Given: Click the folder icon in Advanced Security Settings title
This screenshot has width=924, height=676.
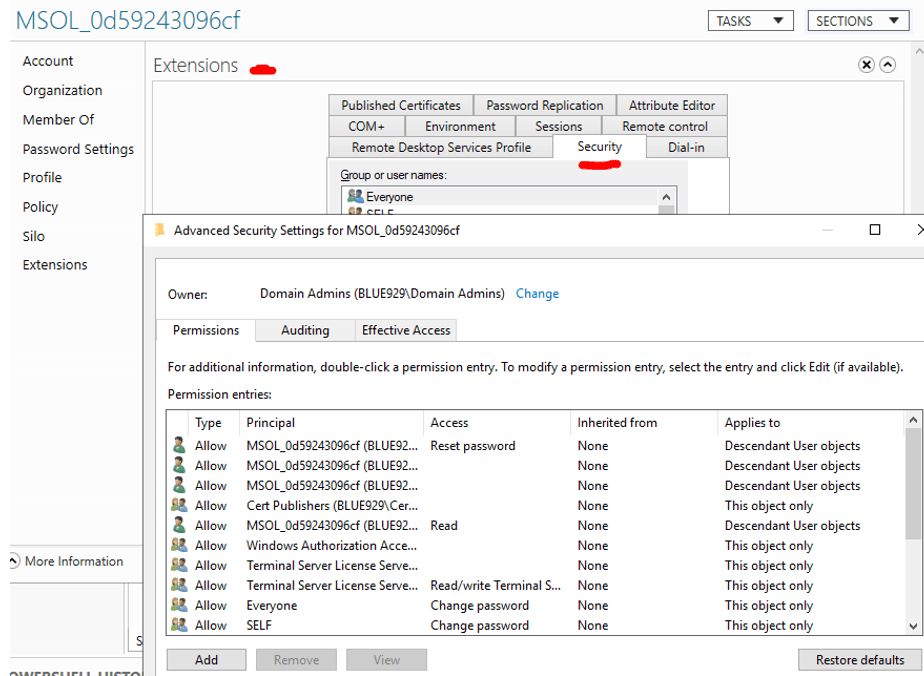Looking at the screenshot, I should coord(160,230).
